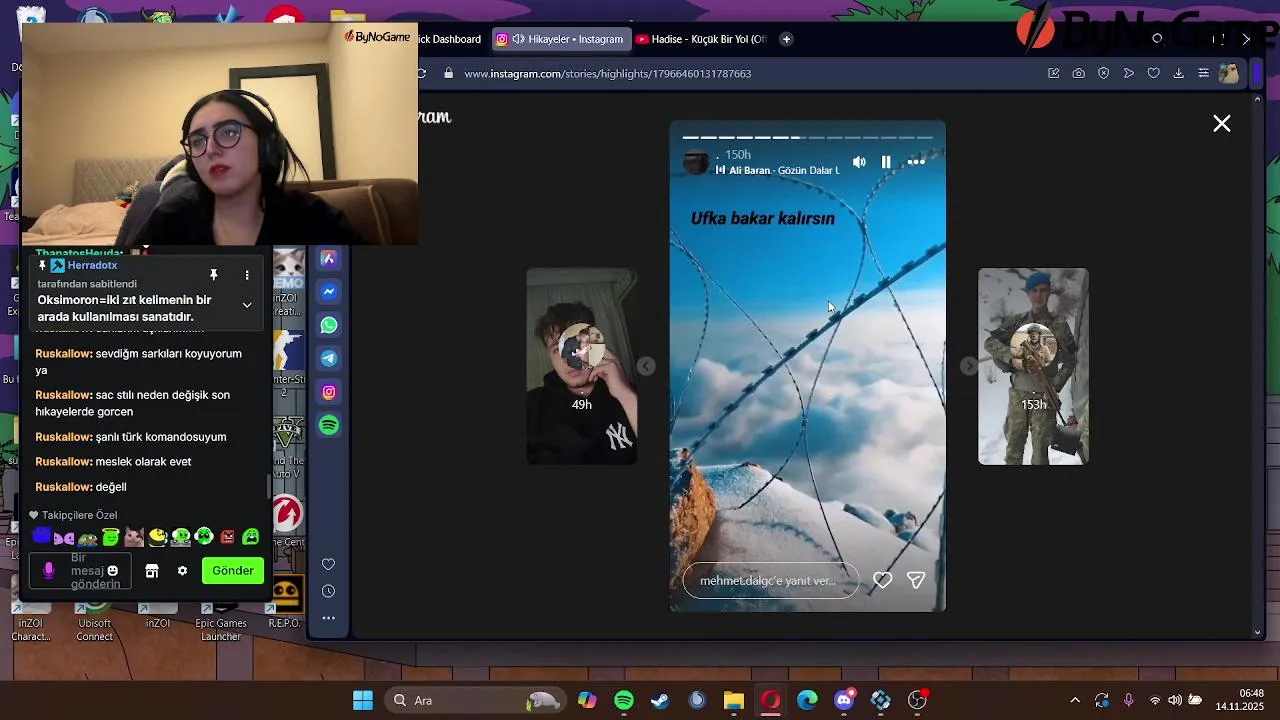Bookmark page with toolbar heart icon
The height and width of the screenshot is (720, 1280).
click(1153, 73)
